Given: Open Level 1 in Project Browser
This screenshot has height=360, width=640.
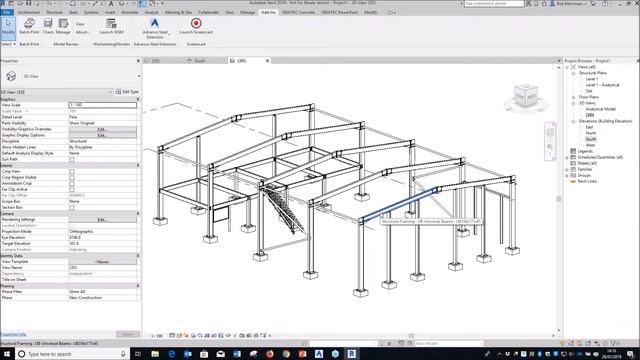Looking at the screenshot, I should click(x=591, y=79).
